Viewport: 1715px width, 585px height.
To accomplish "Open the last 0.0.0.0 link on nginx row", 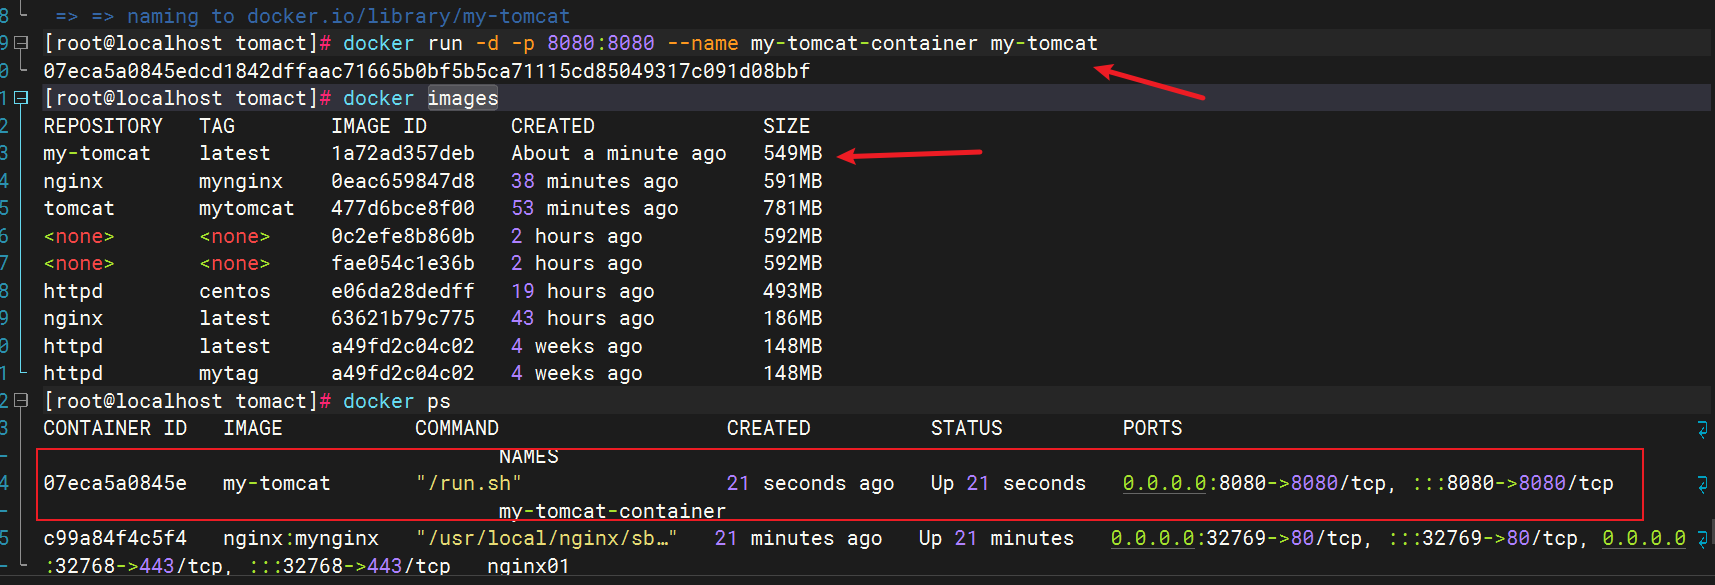I will 1643,539.
